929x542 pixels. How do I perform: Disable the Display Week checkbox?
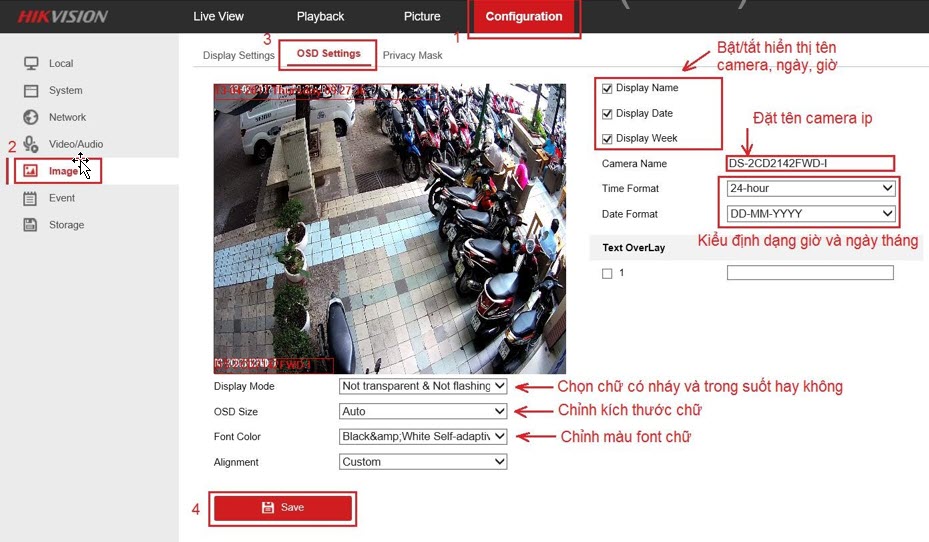pyautogui.click(x=607, y=138)
